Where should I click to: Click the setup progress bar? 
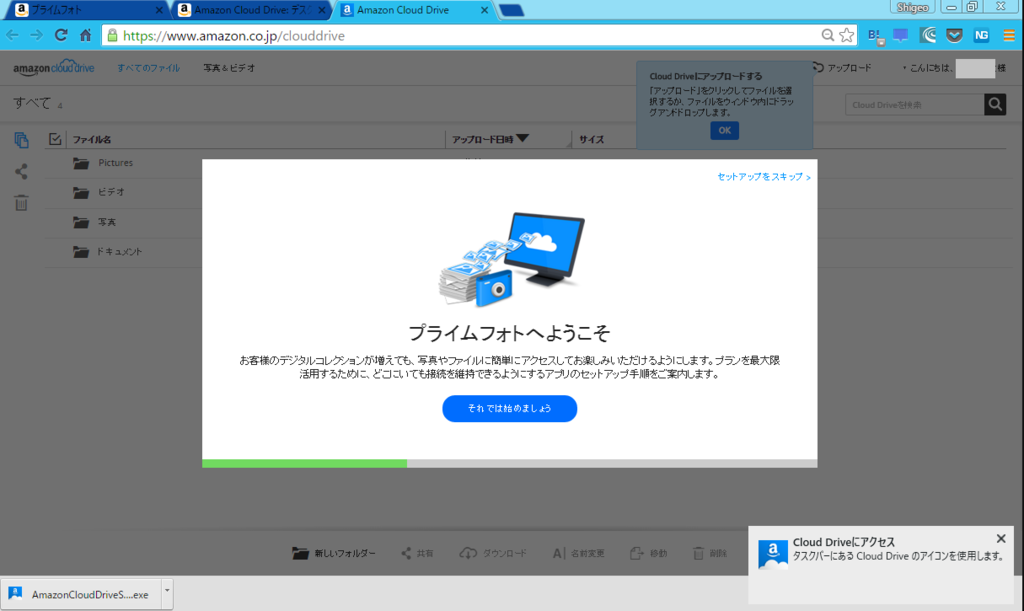[x=509, y=463]
